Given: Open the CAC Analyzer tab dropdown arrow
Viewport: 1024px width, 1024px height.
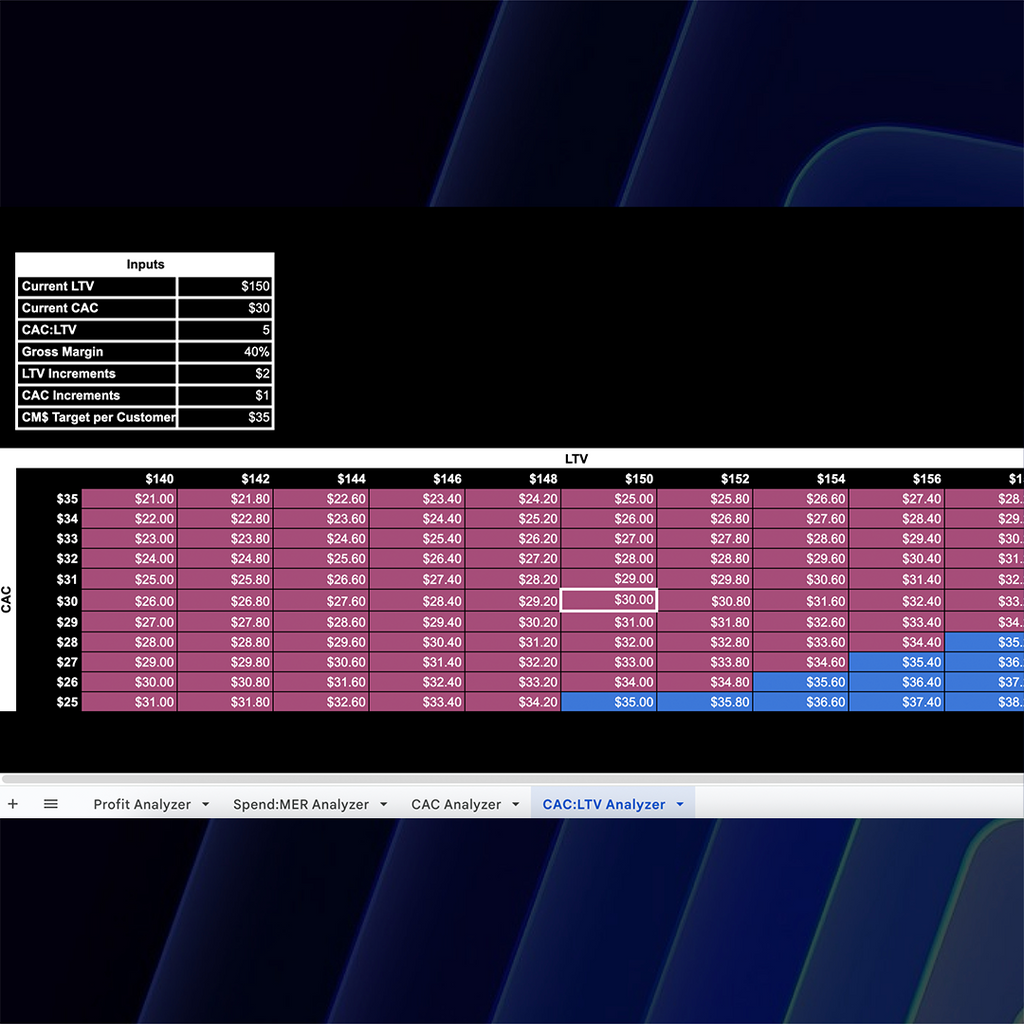Looking at the screenshot, I should [516, 803].
